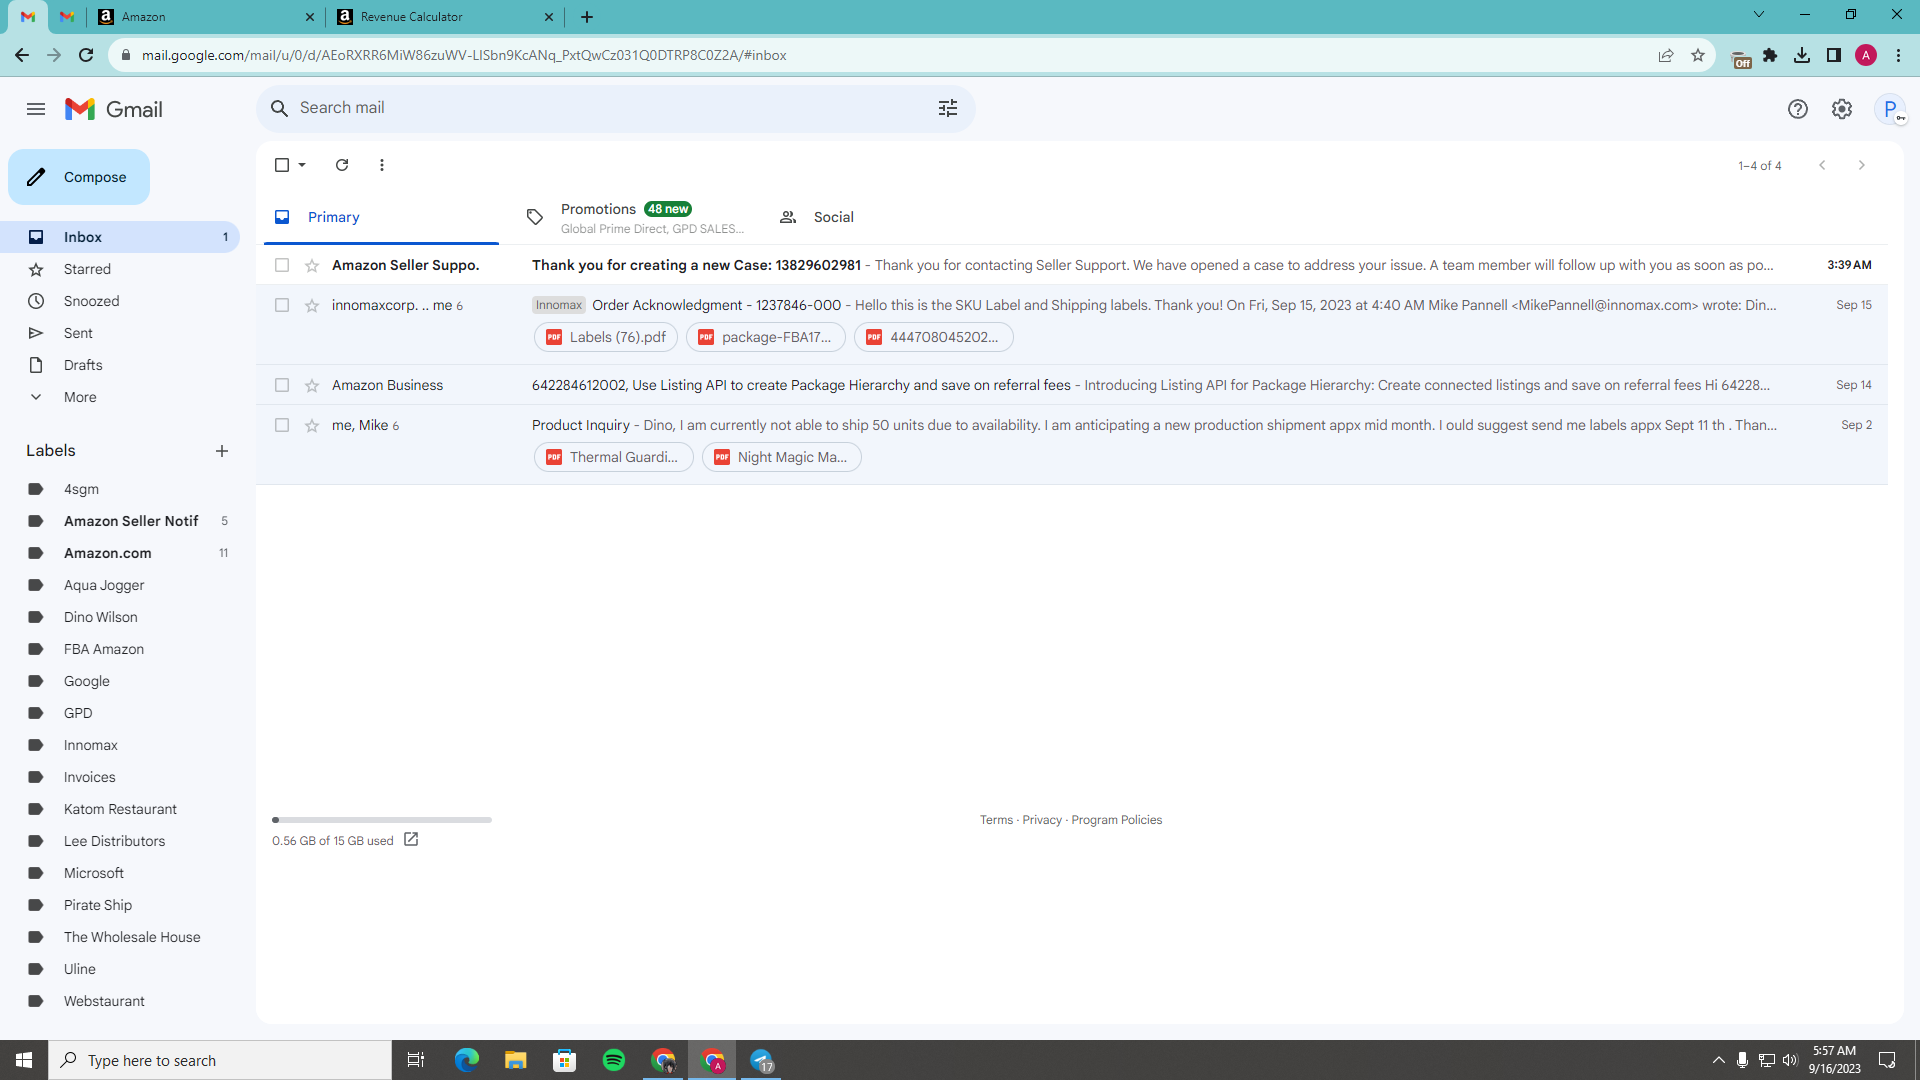1920x1080 pixels.
Task: Open the Thermal Guardi PDF attachment
Action: click(614, 457)
